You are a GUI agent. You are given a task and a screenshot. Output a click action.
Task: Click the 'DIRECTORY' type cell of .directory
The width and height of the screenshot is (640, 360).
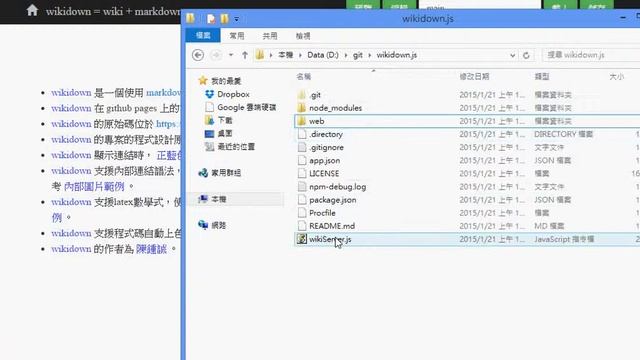pos(564,134)
